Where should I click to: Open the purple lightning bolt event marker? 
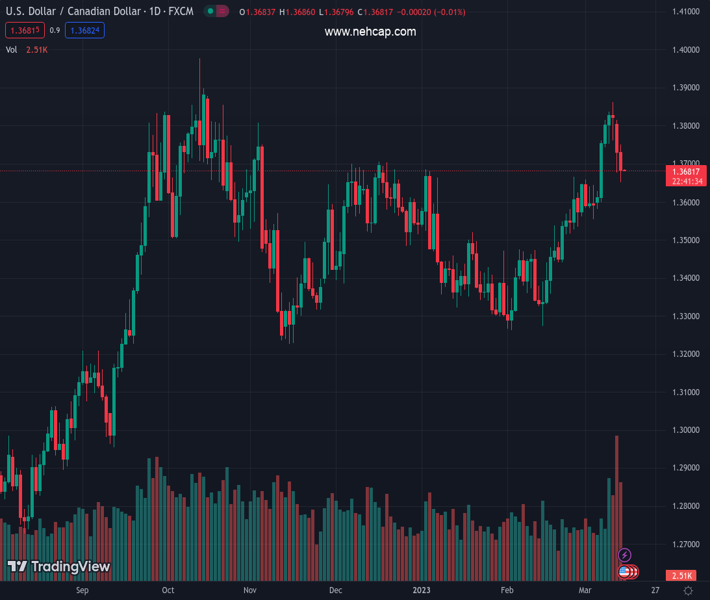(x=625, y=555)
